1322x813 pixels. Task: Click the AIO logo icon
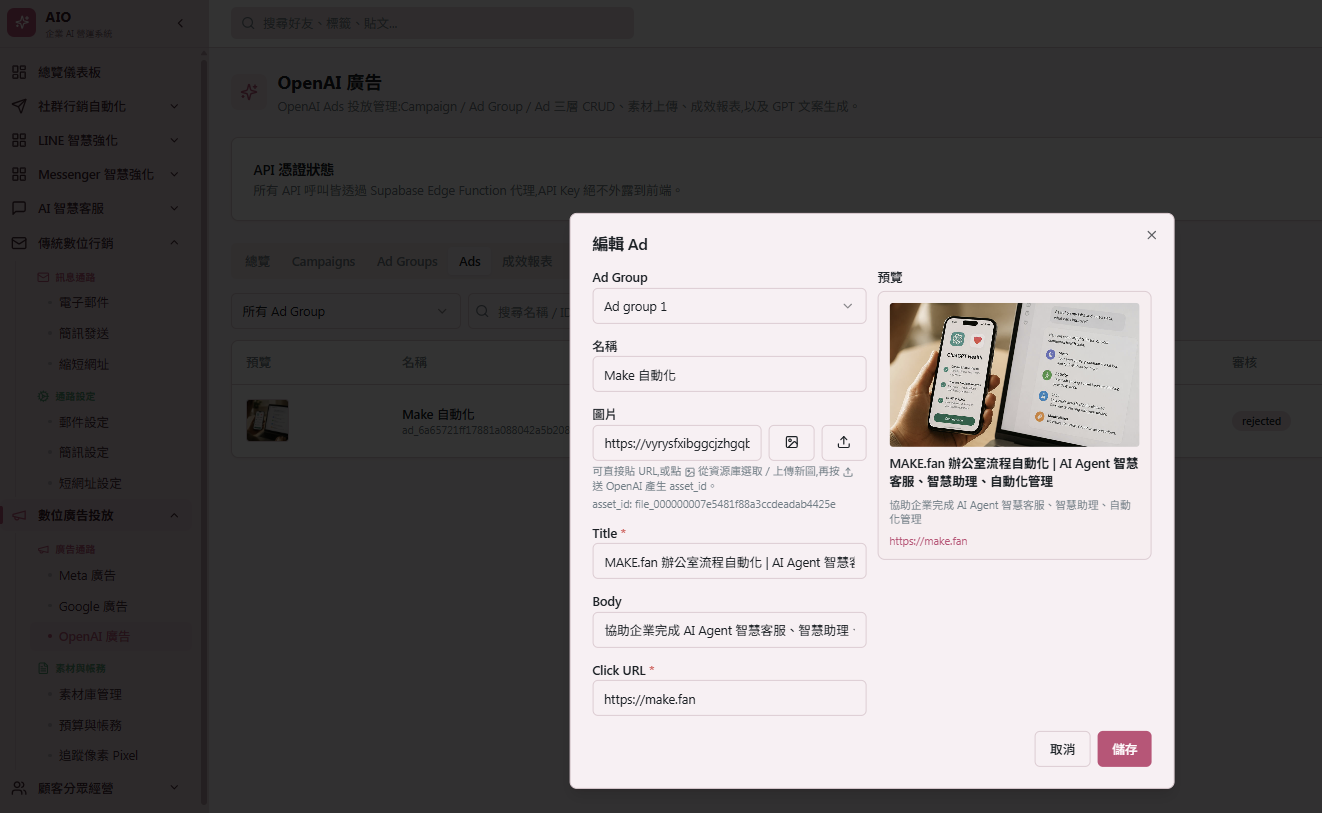(x=21, y=22)
